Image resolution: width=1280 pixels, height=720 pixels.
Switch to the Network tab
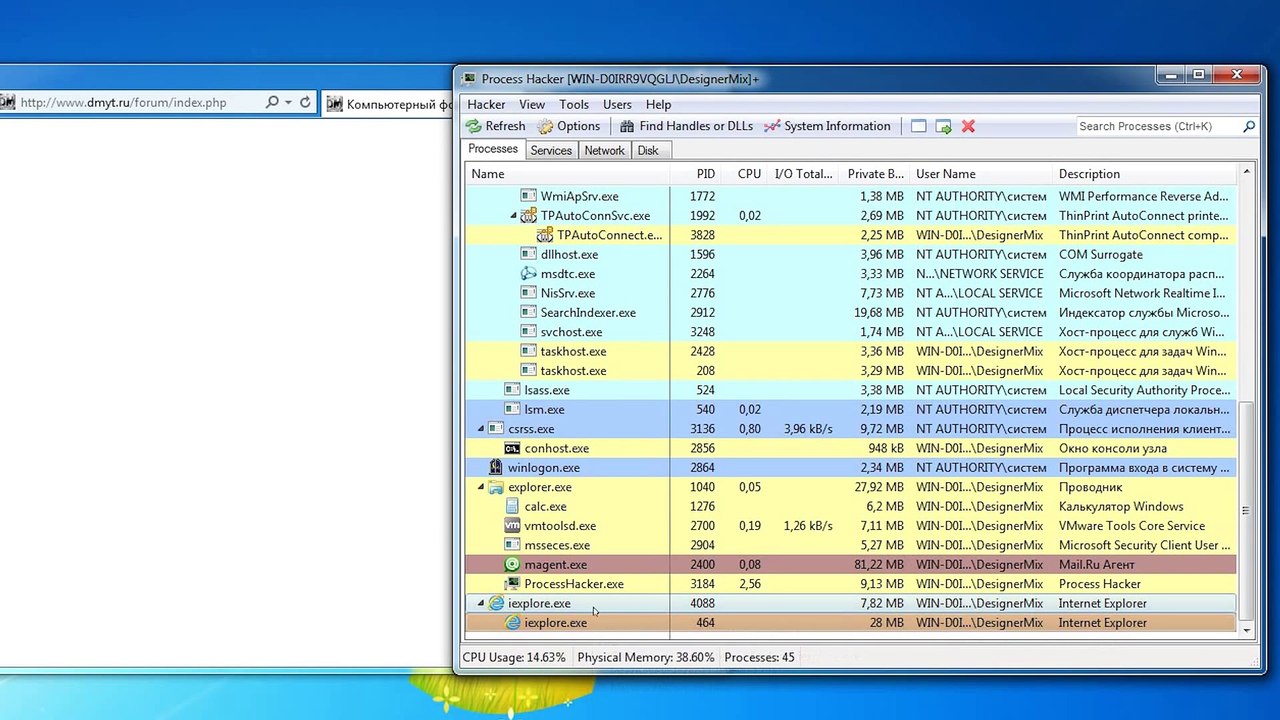604,150
